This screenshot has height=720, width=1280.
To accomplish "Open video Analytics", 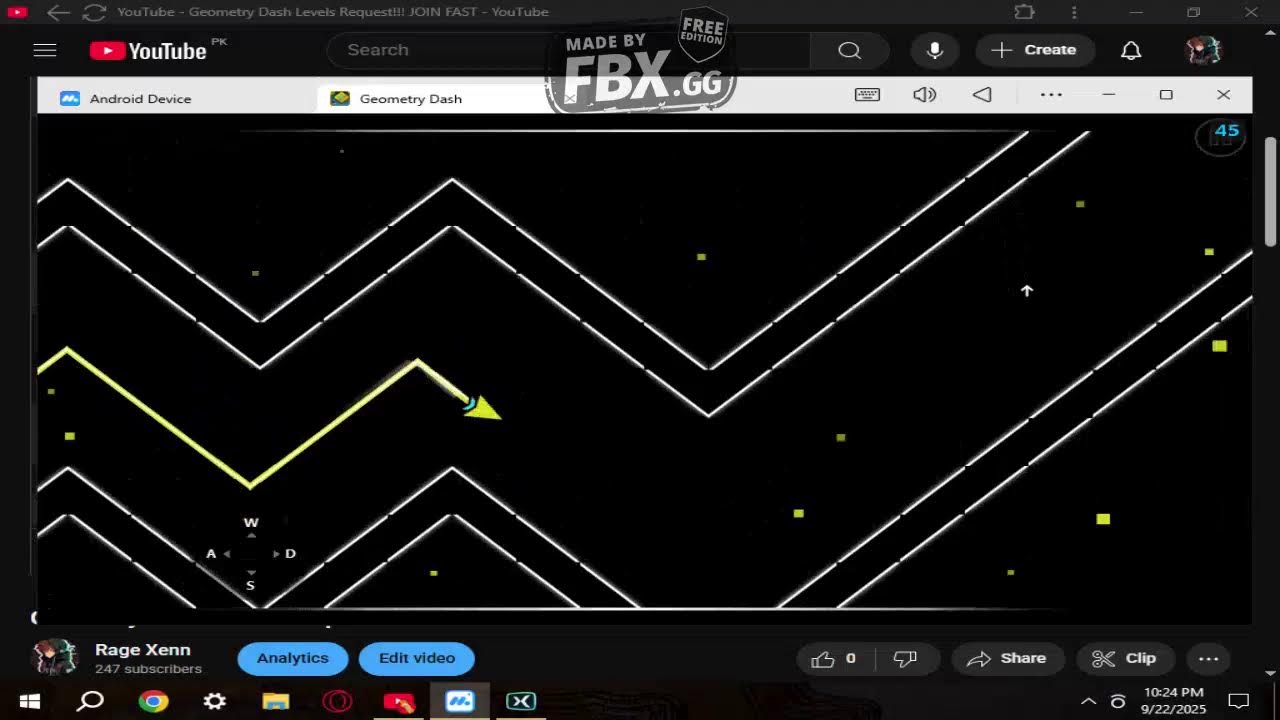I will click(292, 658).
